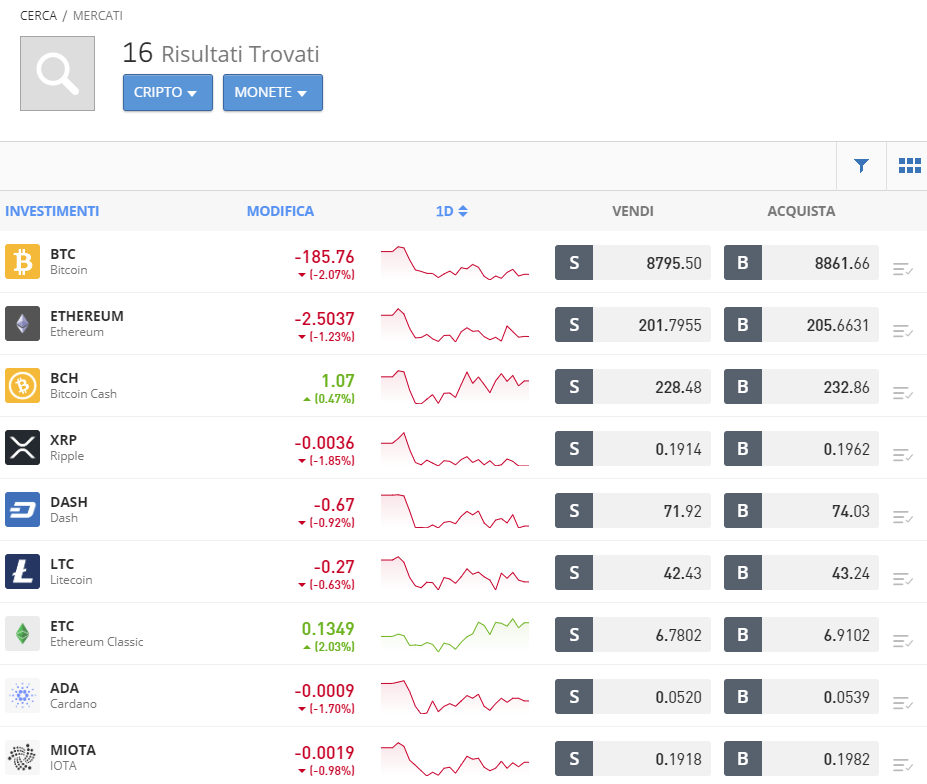
Task: Add BCH to watchlist icon
Action: (x=903, y=393)
